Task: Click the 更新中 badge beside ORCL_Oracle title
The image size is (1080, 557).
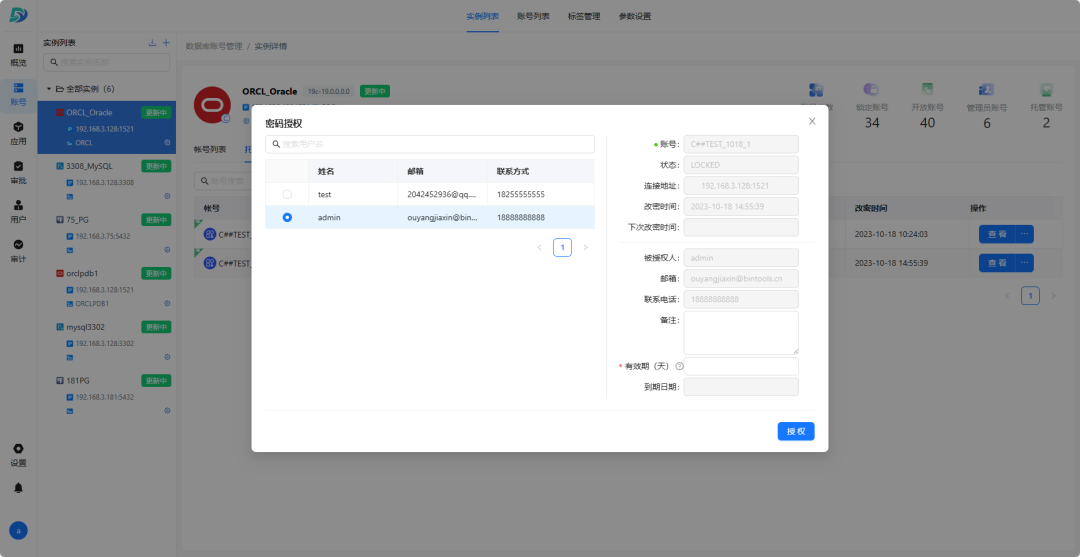Action: point(375,91)
